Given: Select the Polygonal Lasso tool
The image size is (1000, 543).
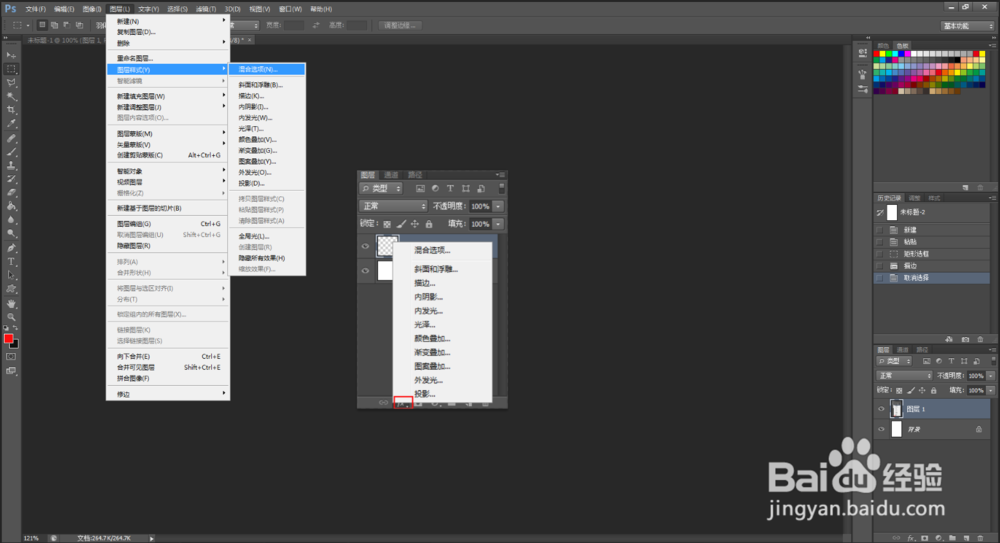Looking at the screenshot, I should click(11, 83).
